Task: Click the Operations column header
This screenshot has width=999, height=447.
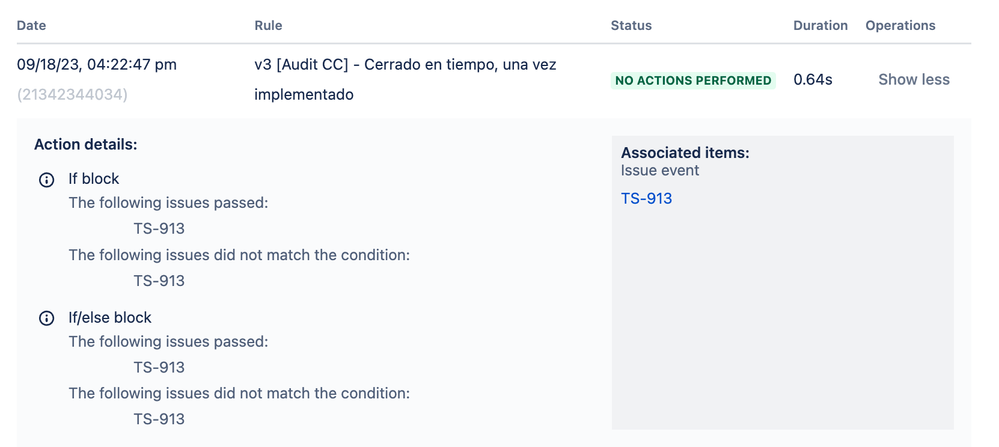Action: [x=900, y=25]
